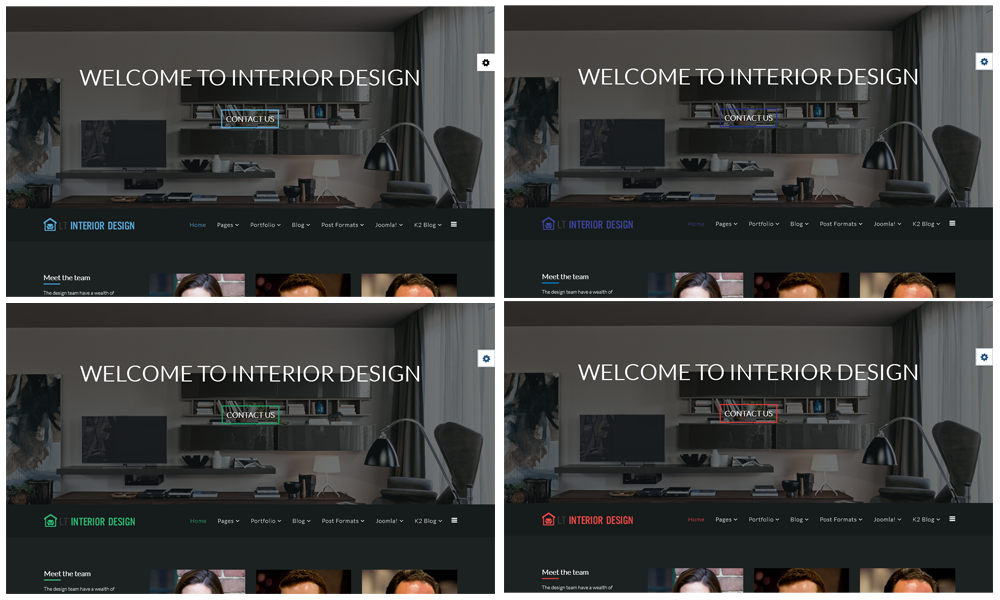The width and height of the screenshot is (1000, 600).
Task: Click woman's team photo in green themed preview
Action: [x=198, y=581]
